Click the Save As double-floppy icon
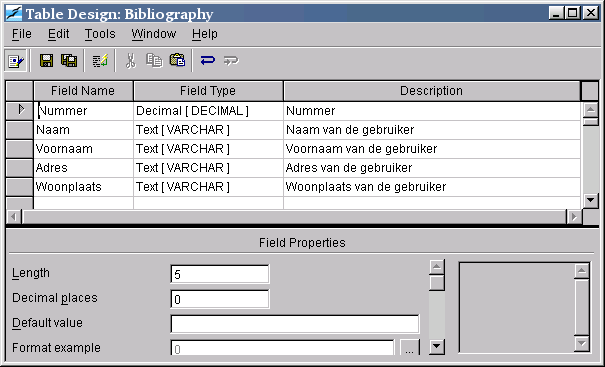The image size is (605, 367). 69,61
